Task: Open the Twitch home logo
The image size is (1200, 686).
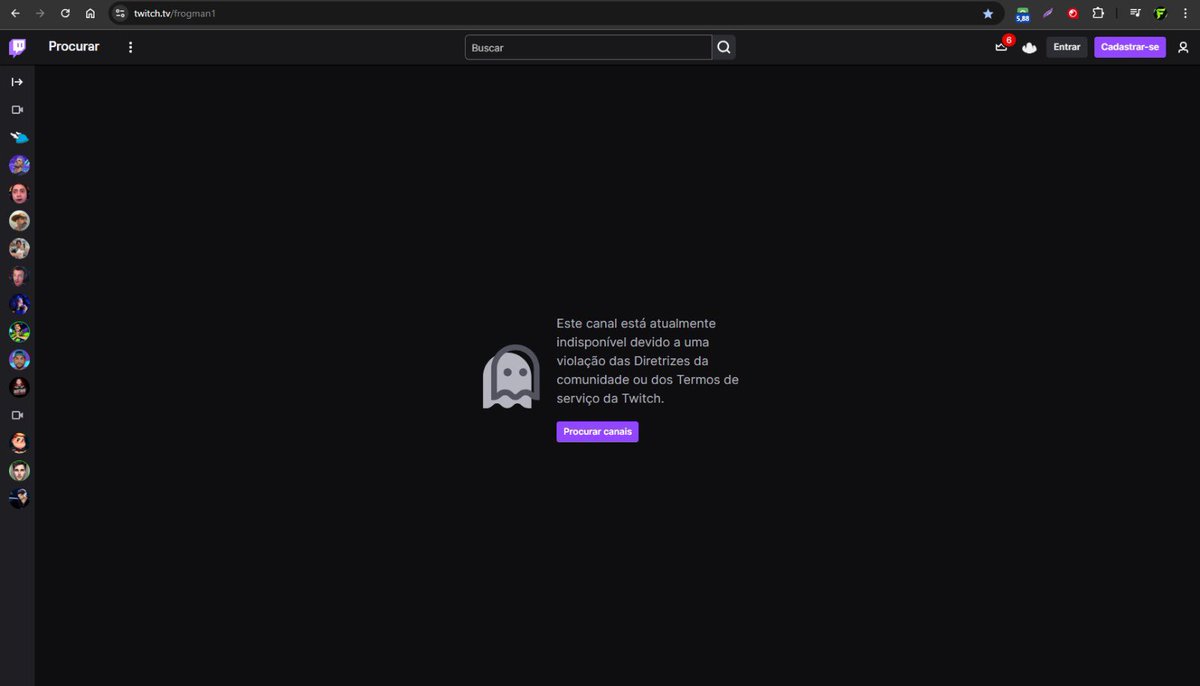Action: (x=16, y=46)
